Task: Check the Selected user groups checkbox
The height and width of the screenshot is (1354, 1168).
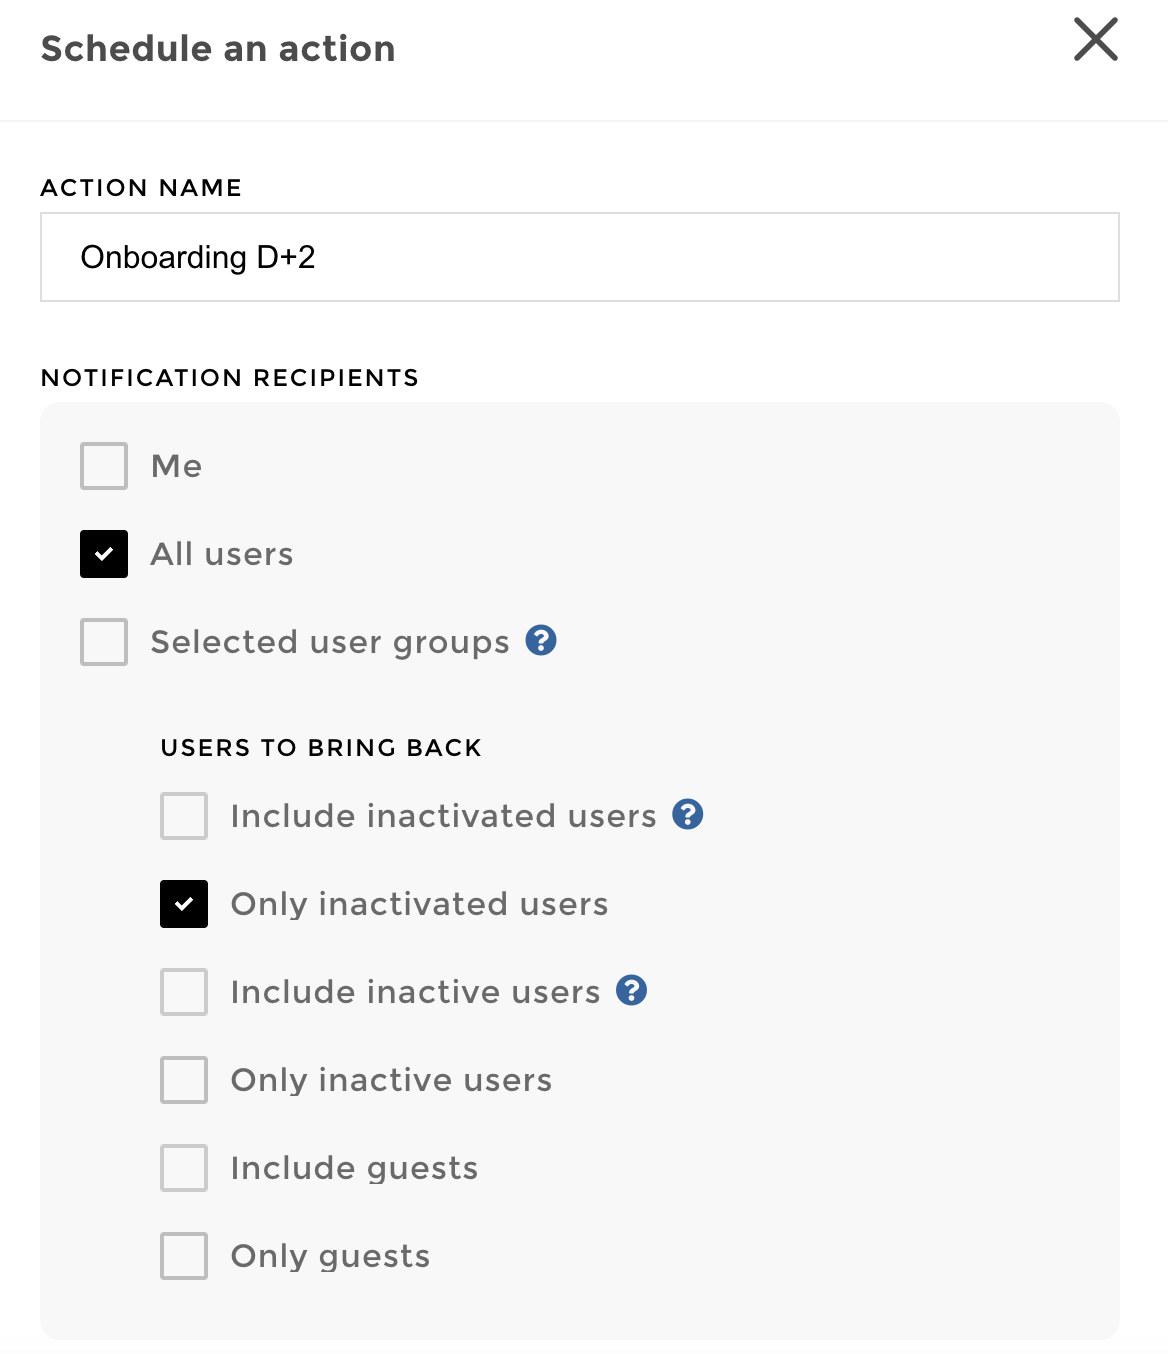Action: tap(103, 642)
